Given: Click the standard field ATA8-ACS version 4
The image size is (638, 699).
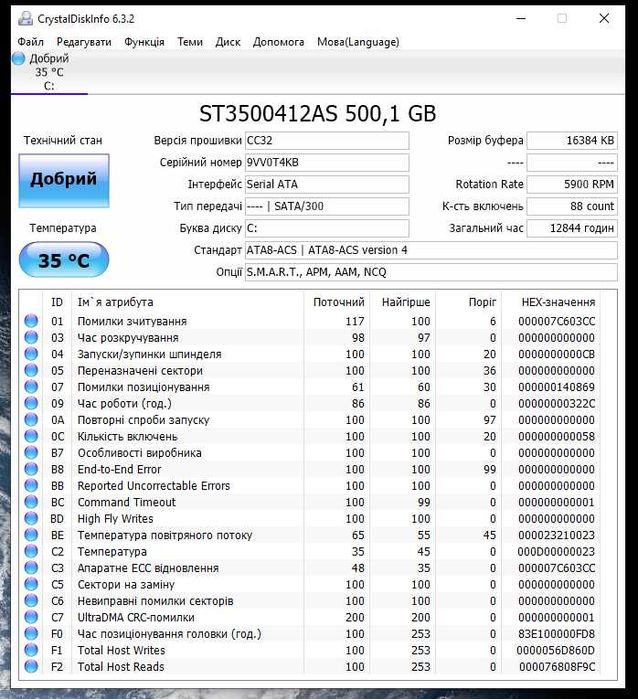Looking at the screenshot, I should click(x=431, y=250).
